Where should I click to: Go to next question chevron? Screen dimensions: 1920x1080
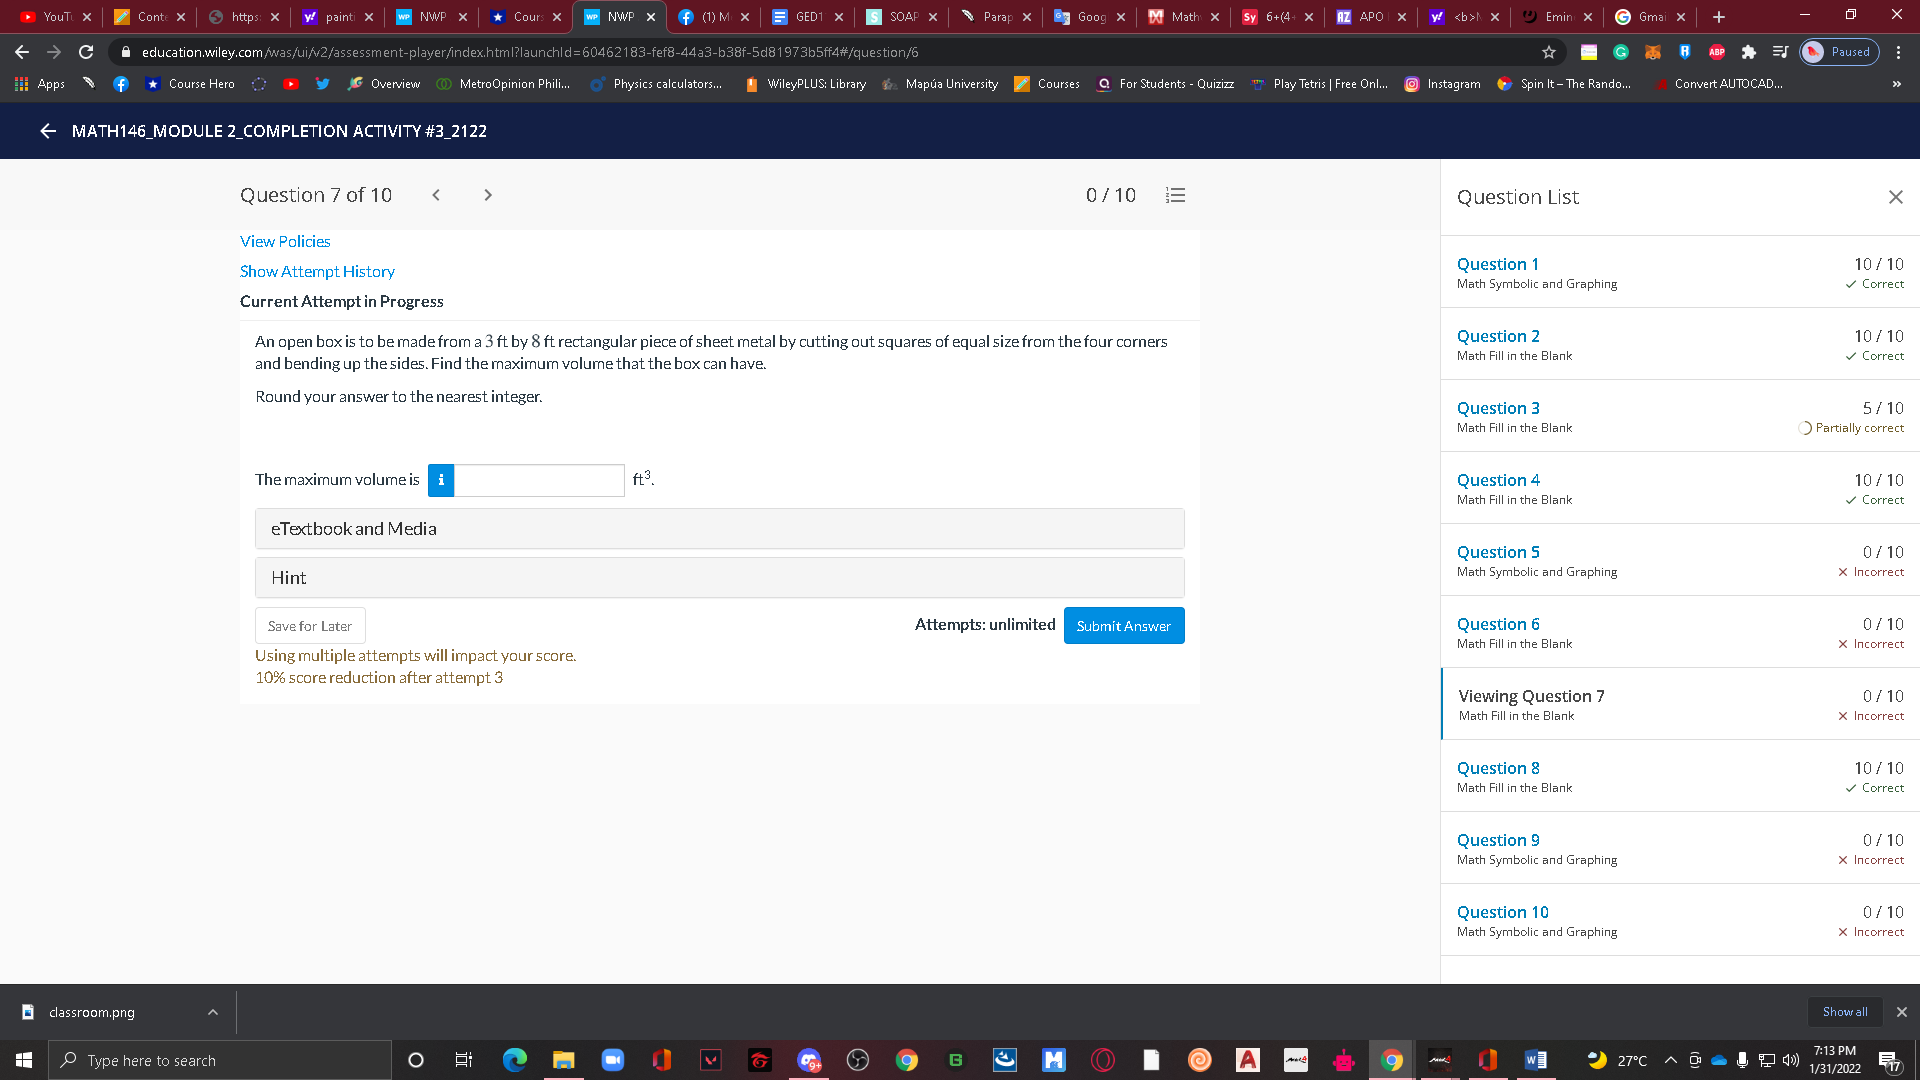pos(488,195)
